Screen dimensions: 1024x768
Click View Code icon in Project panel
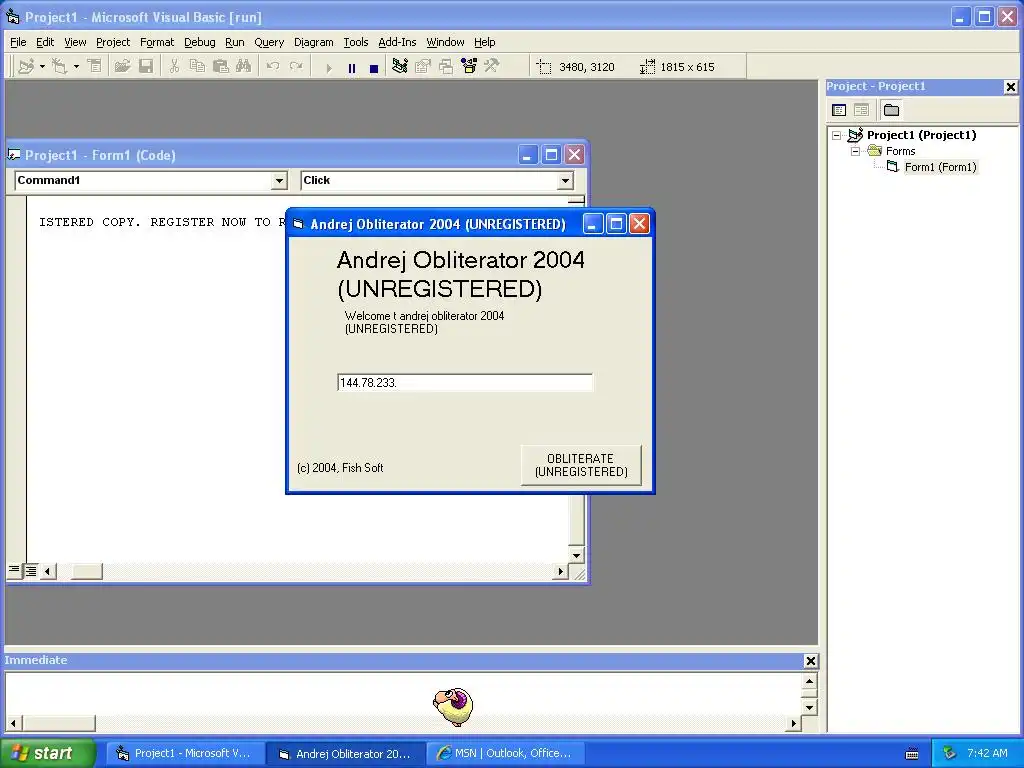pos(839,110)
